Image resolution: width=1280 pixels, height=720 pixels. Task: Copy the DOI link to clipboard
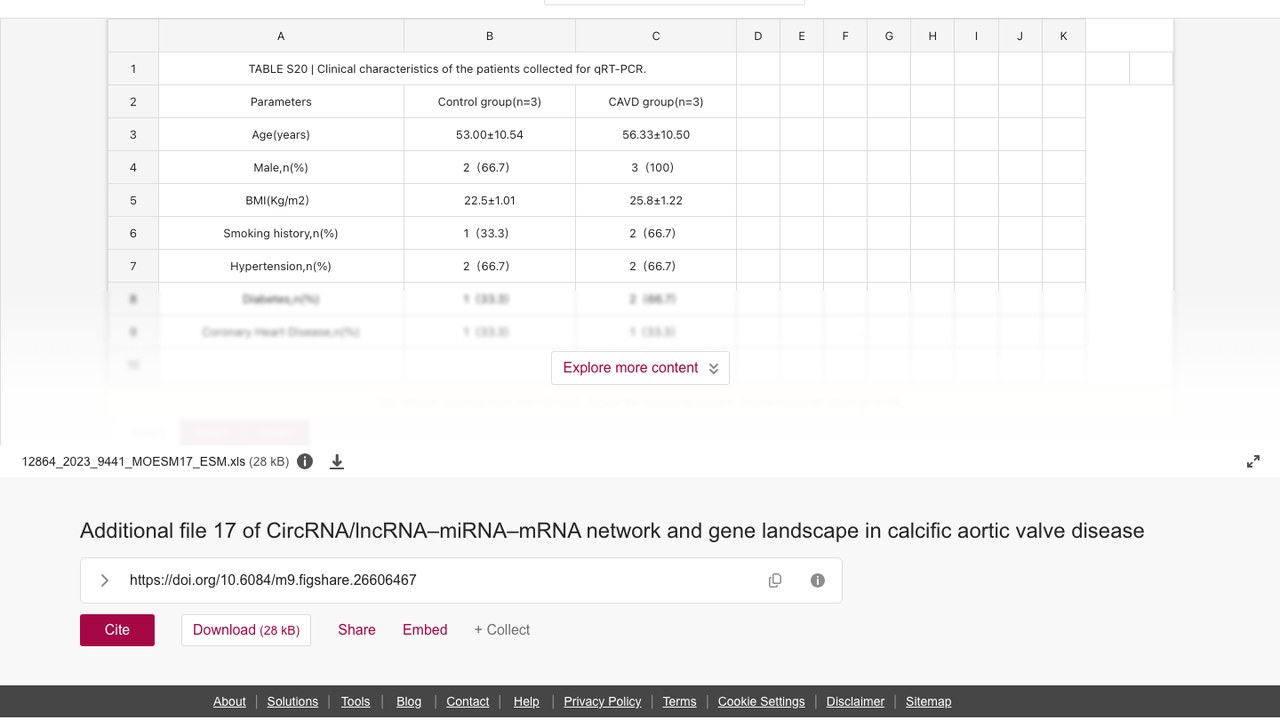tap(775, 580)
